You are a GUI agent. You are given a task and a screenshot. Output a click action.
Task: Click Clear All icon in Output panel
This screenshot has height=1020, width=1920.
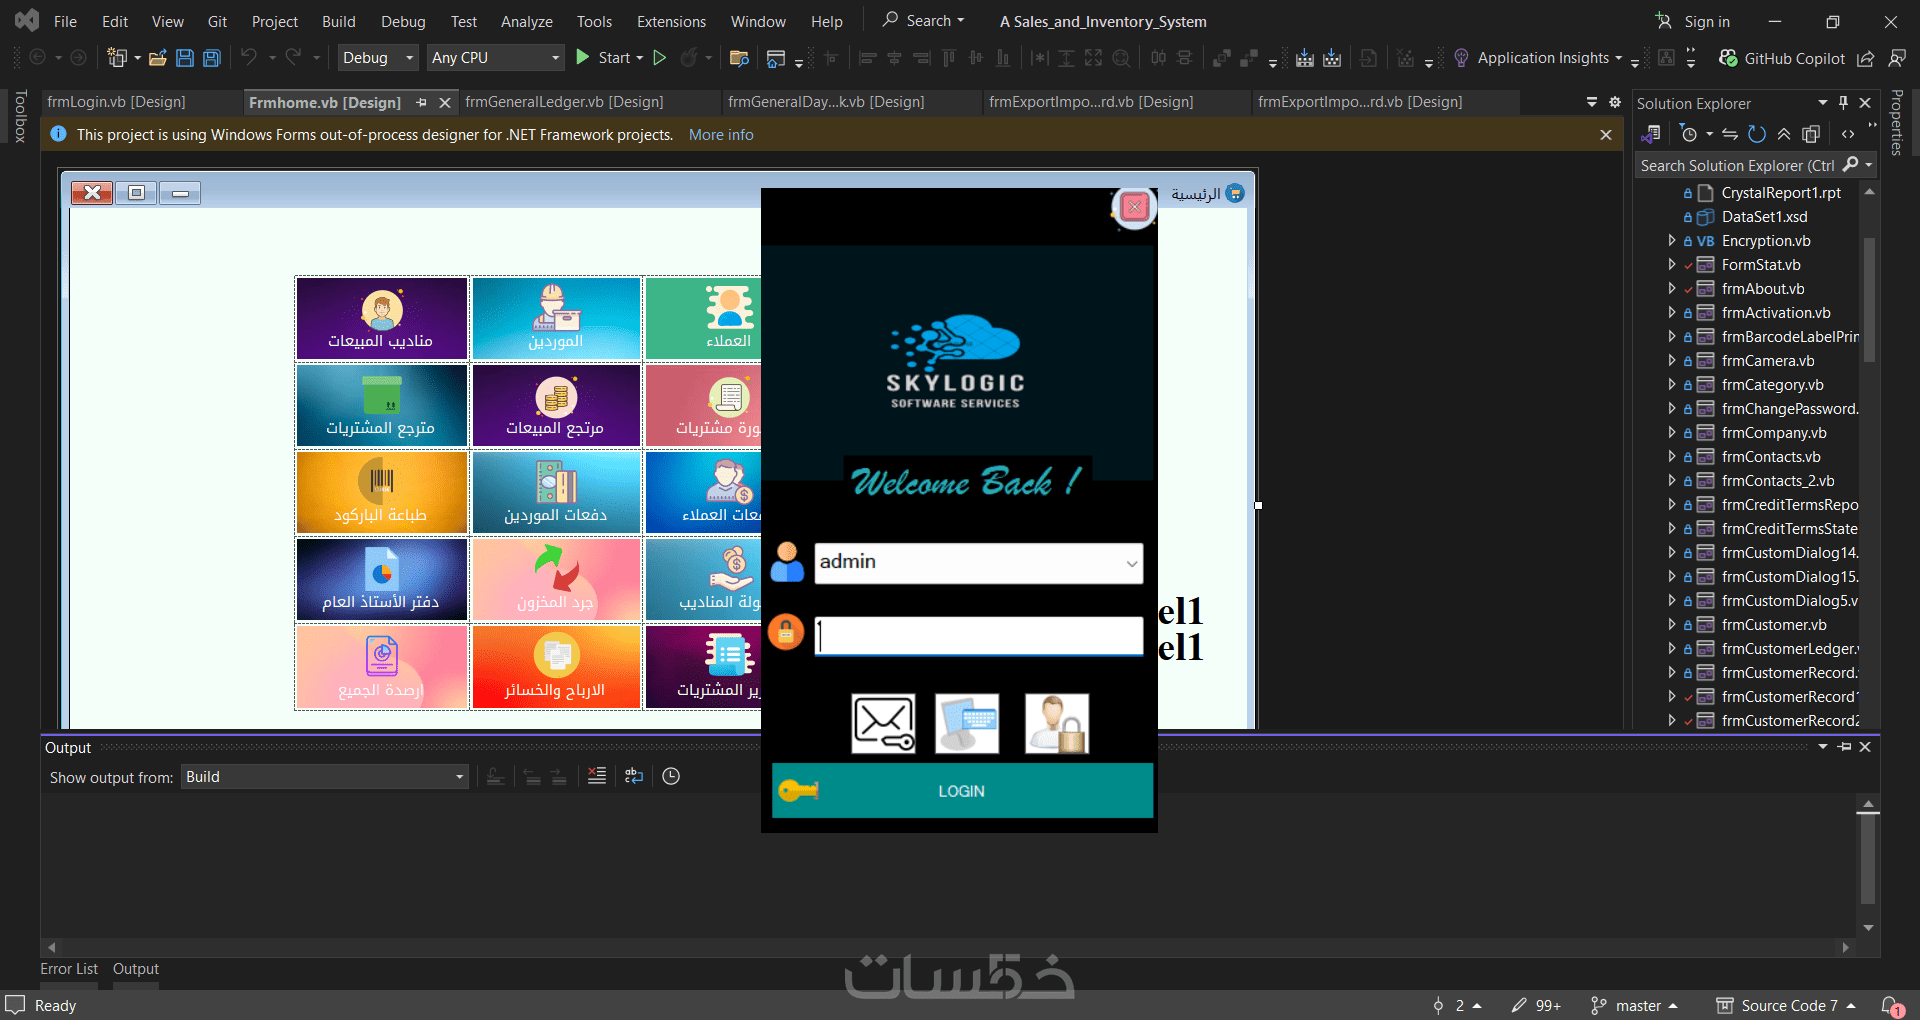(x=597, y=776)
